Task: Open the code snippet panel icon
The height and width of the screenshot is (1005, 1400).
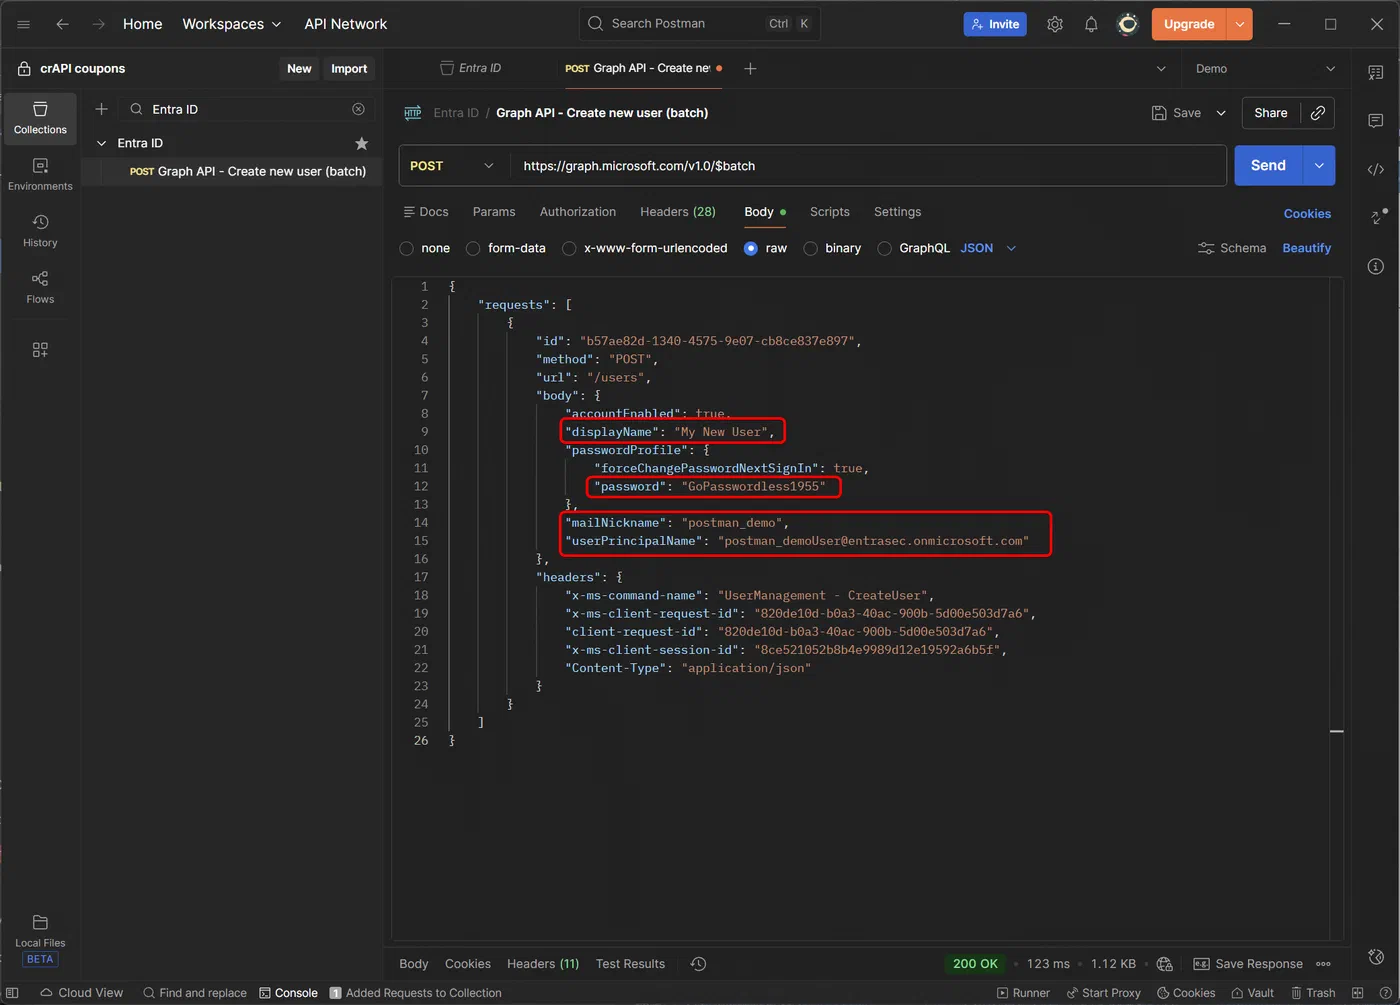Action: [1376, 169]
